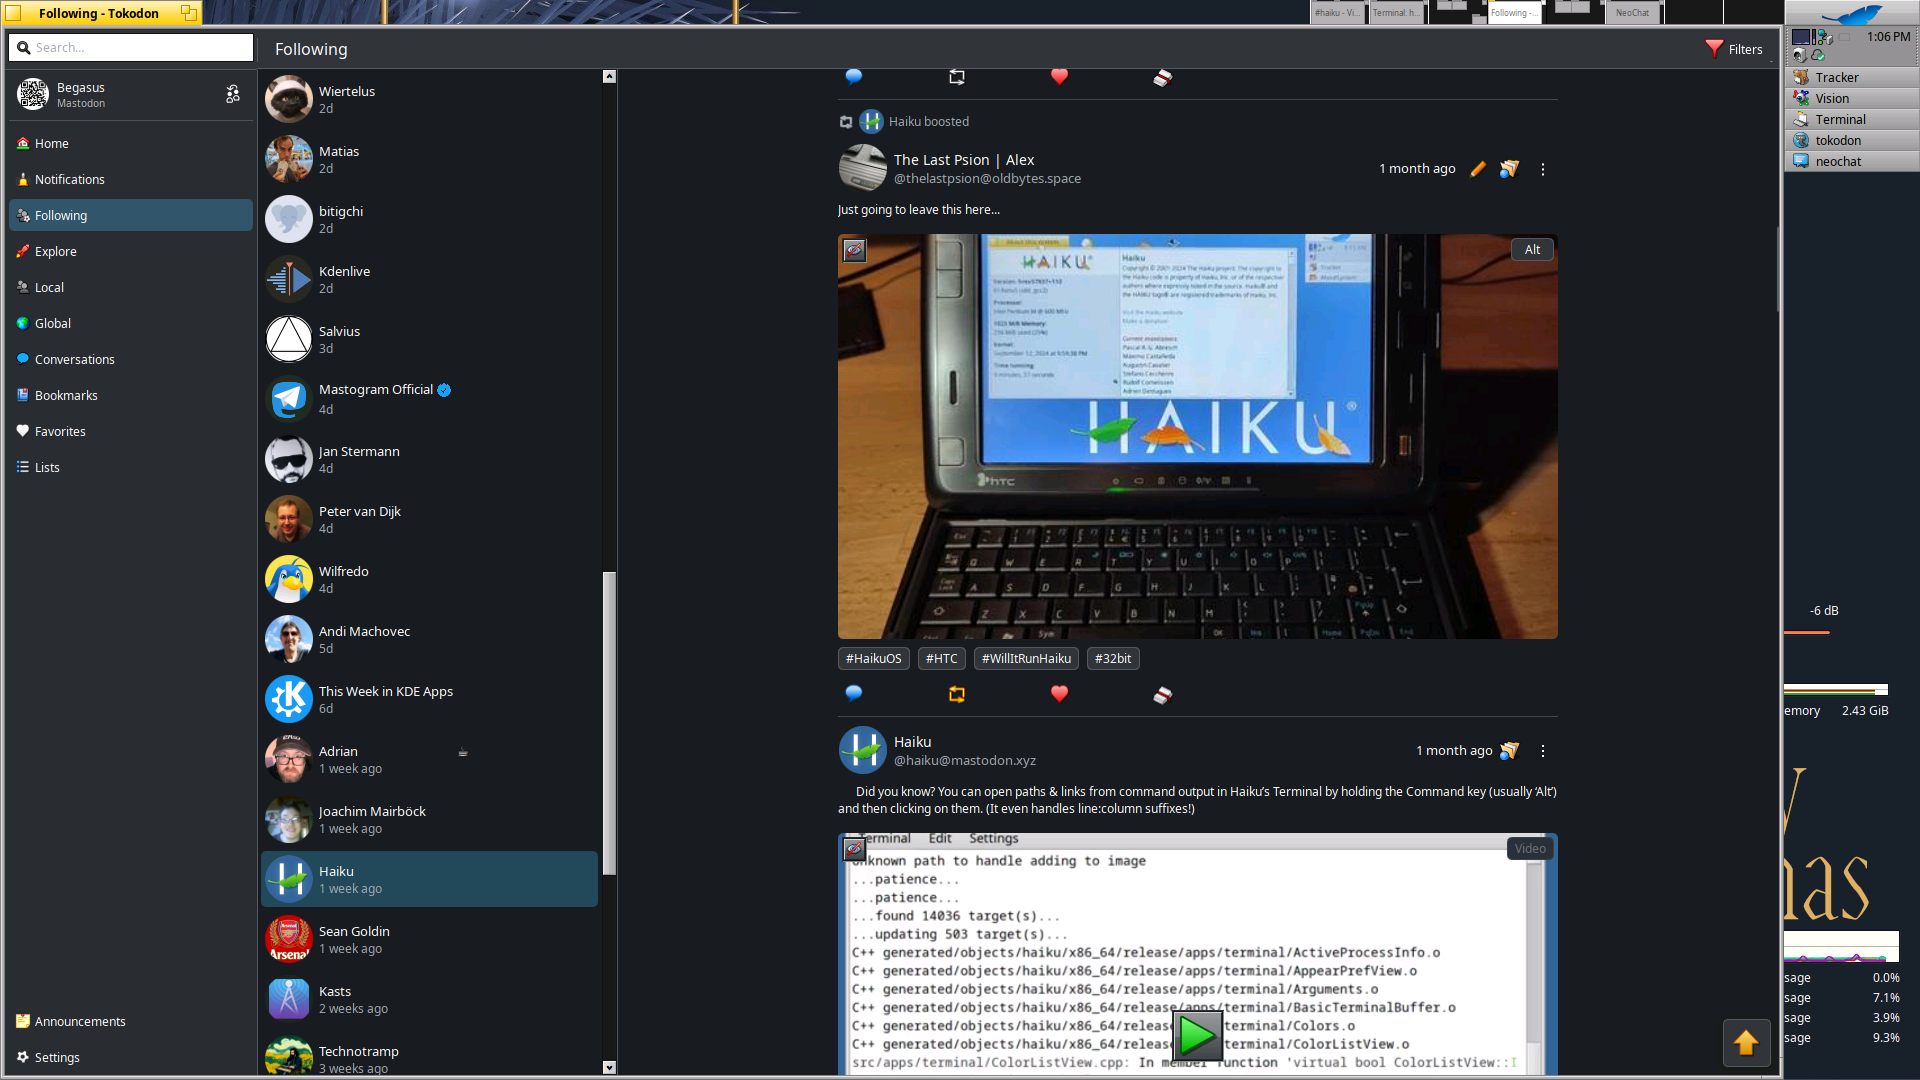Click the reply icon at top of timeline
The image size is (1920, 1080).
[854, 77]
